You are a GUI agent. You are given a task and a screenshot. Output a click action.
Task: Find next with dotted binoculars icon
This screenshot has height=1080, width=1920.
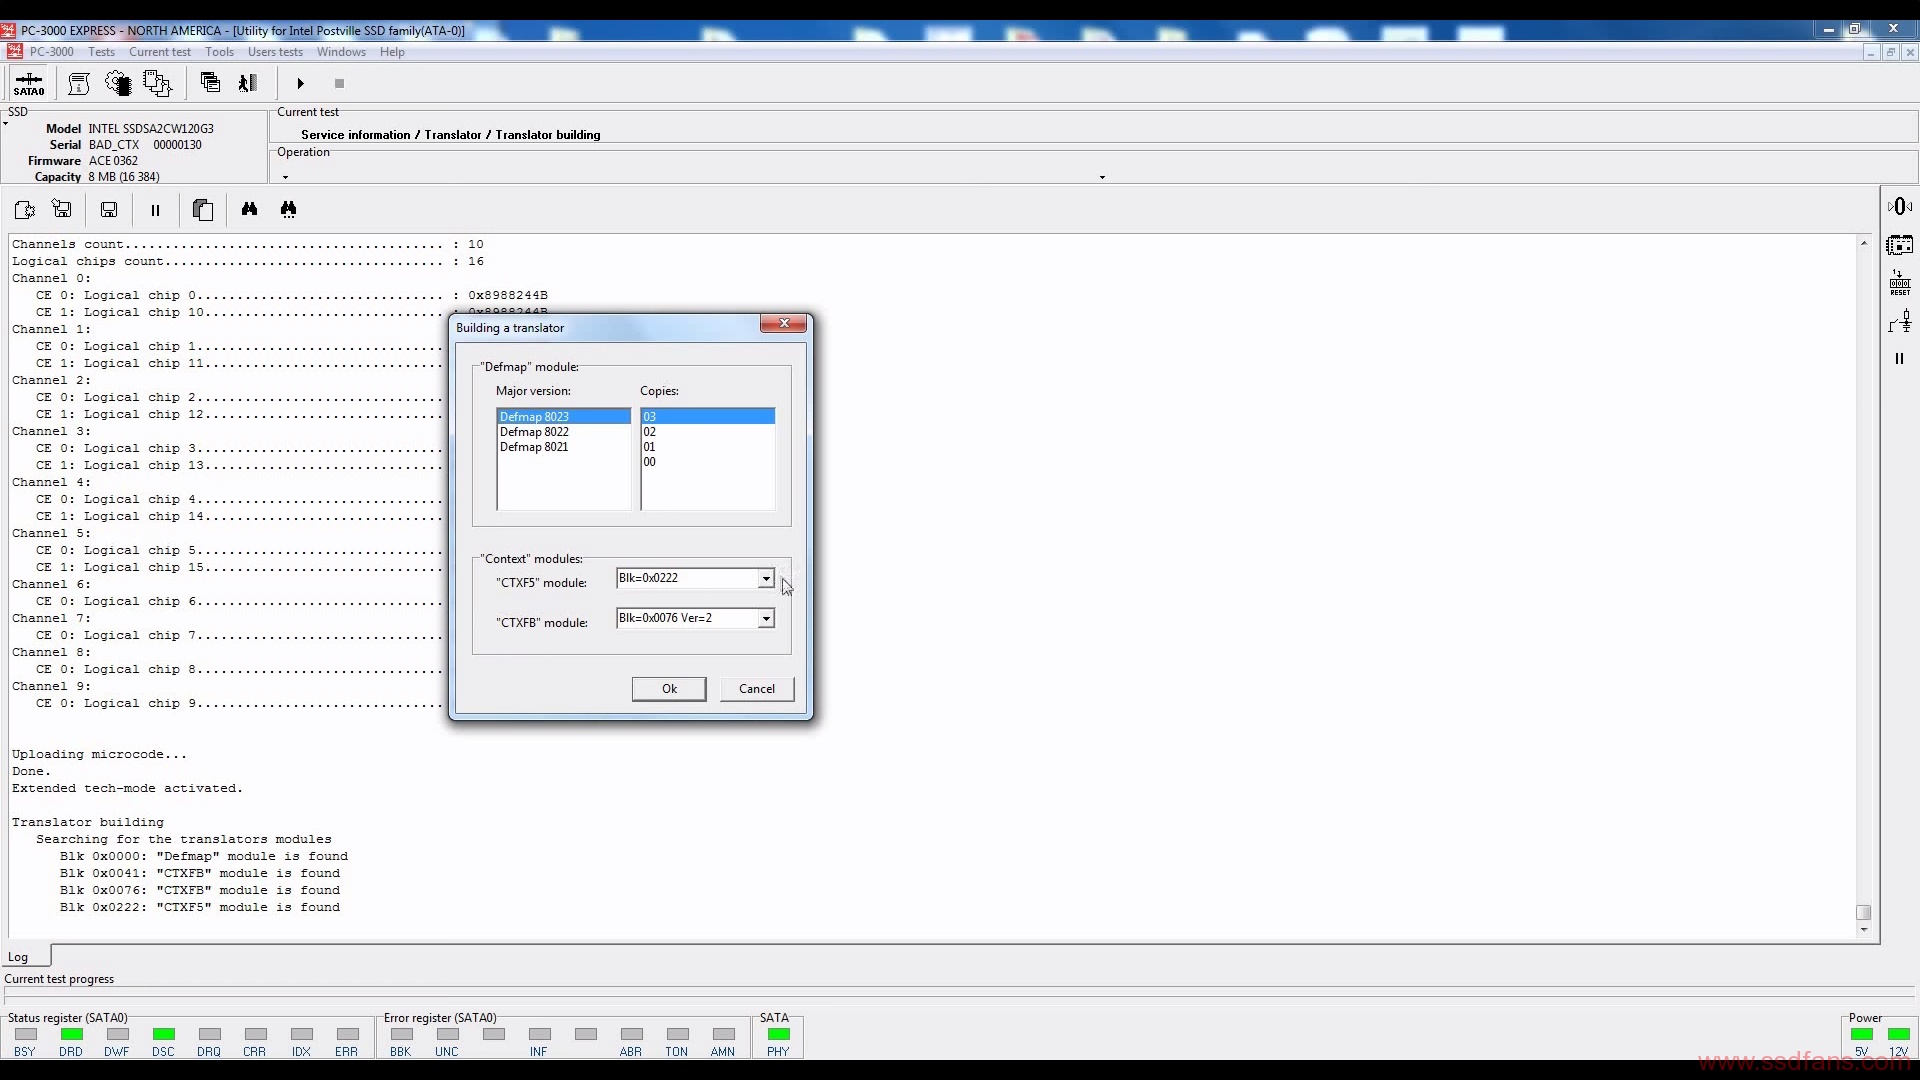[288, 209]
